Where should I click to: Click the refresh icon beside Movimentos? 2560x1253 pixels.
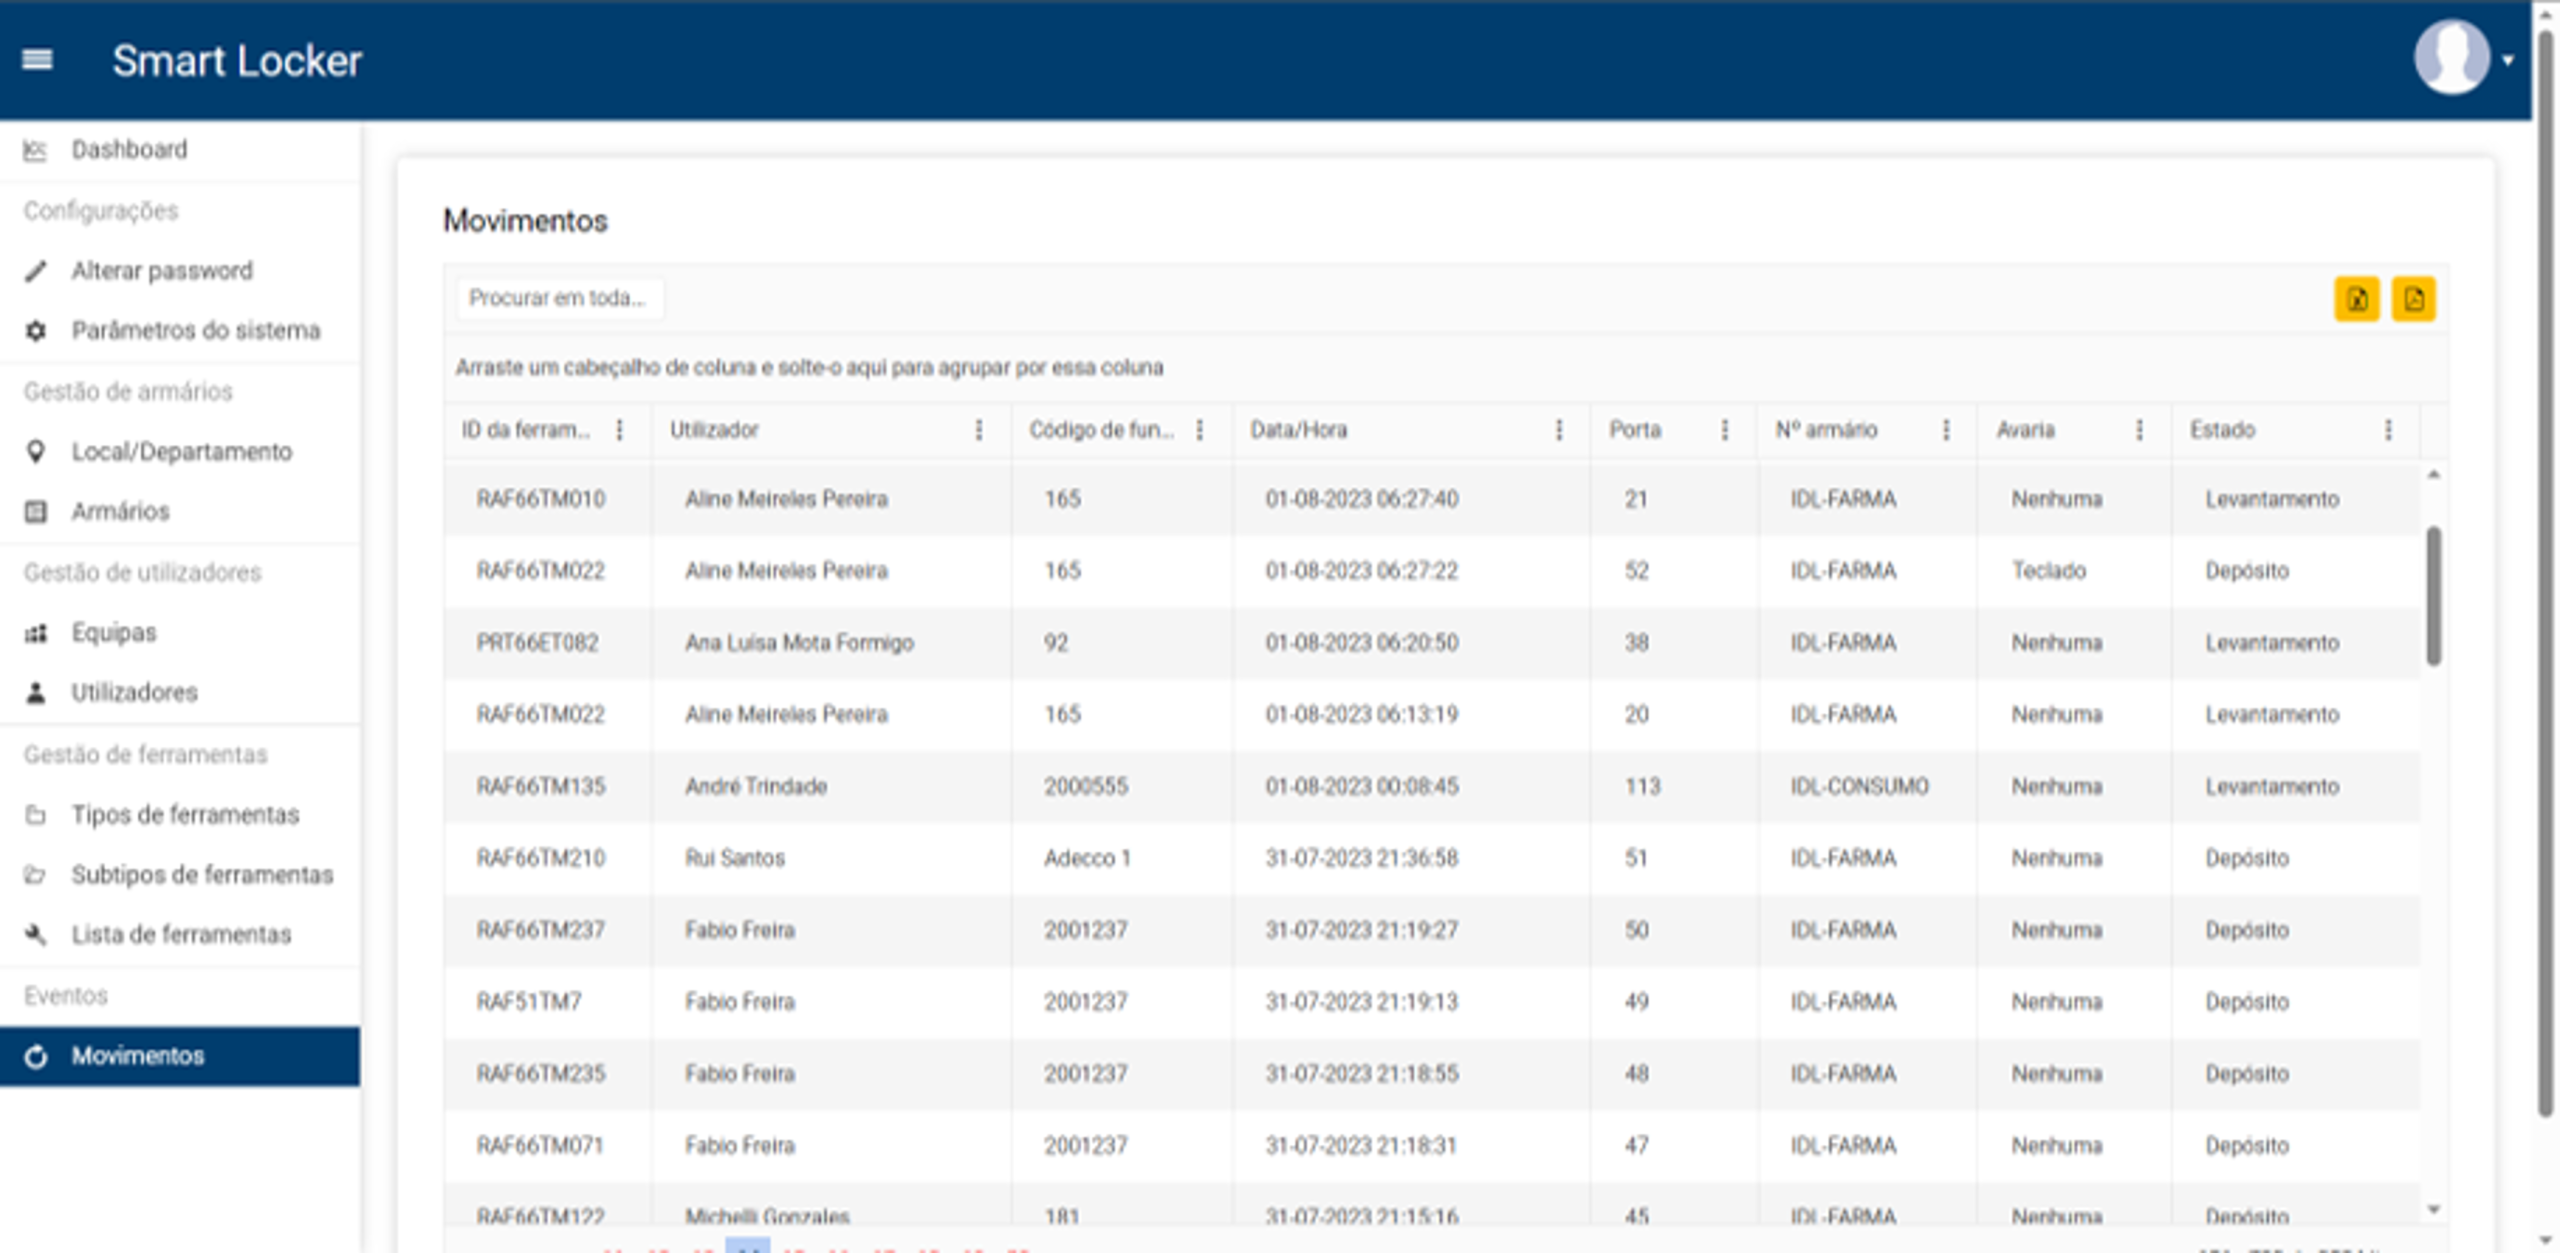pos(37,1055)
